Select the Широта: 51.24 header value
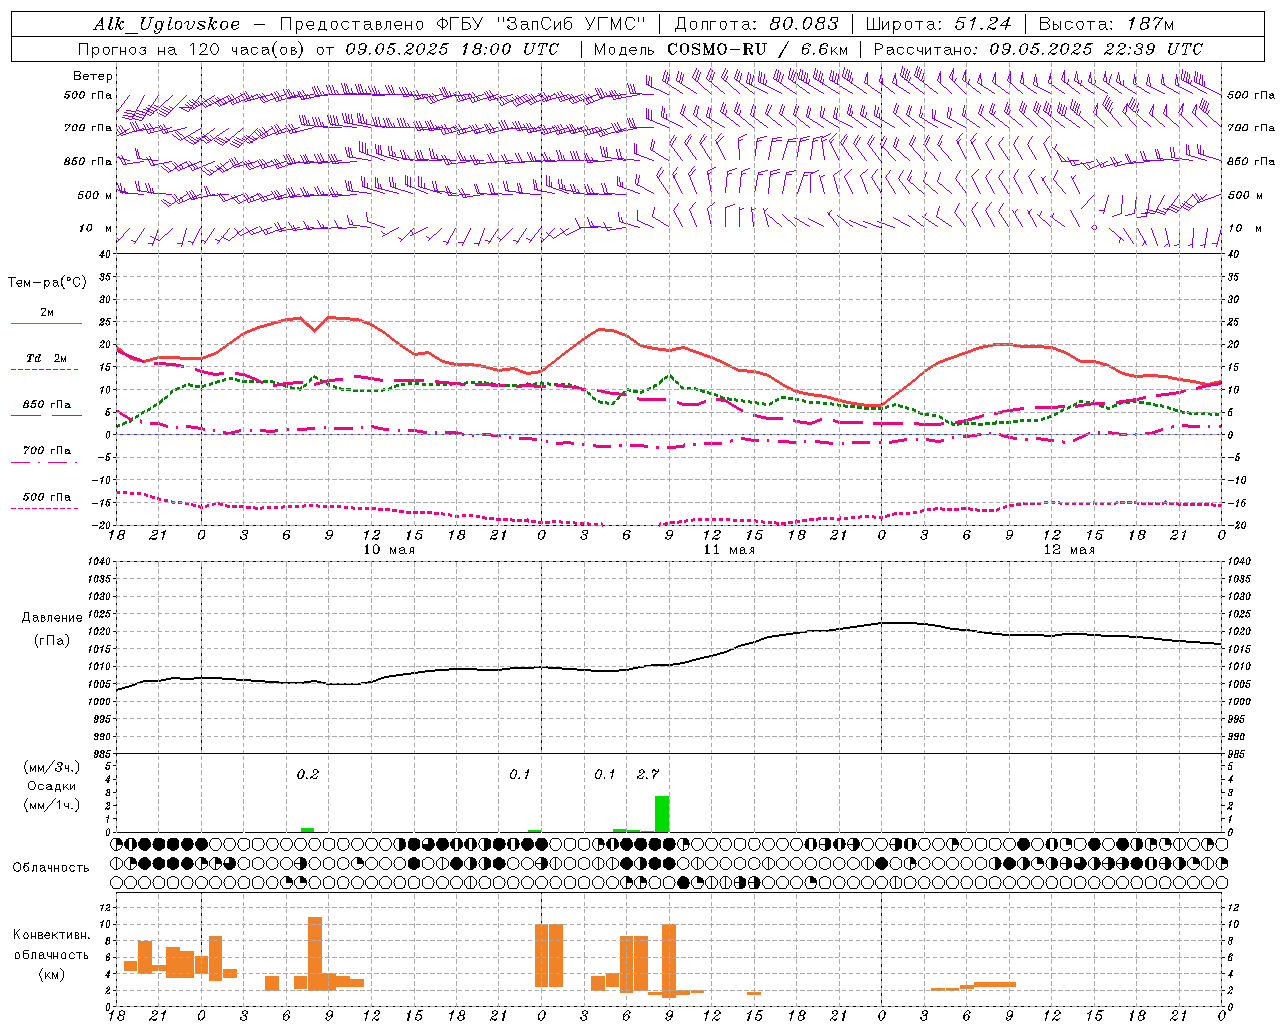Screen dimensions: 1280x1024 tap(938, 24)
